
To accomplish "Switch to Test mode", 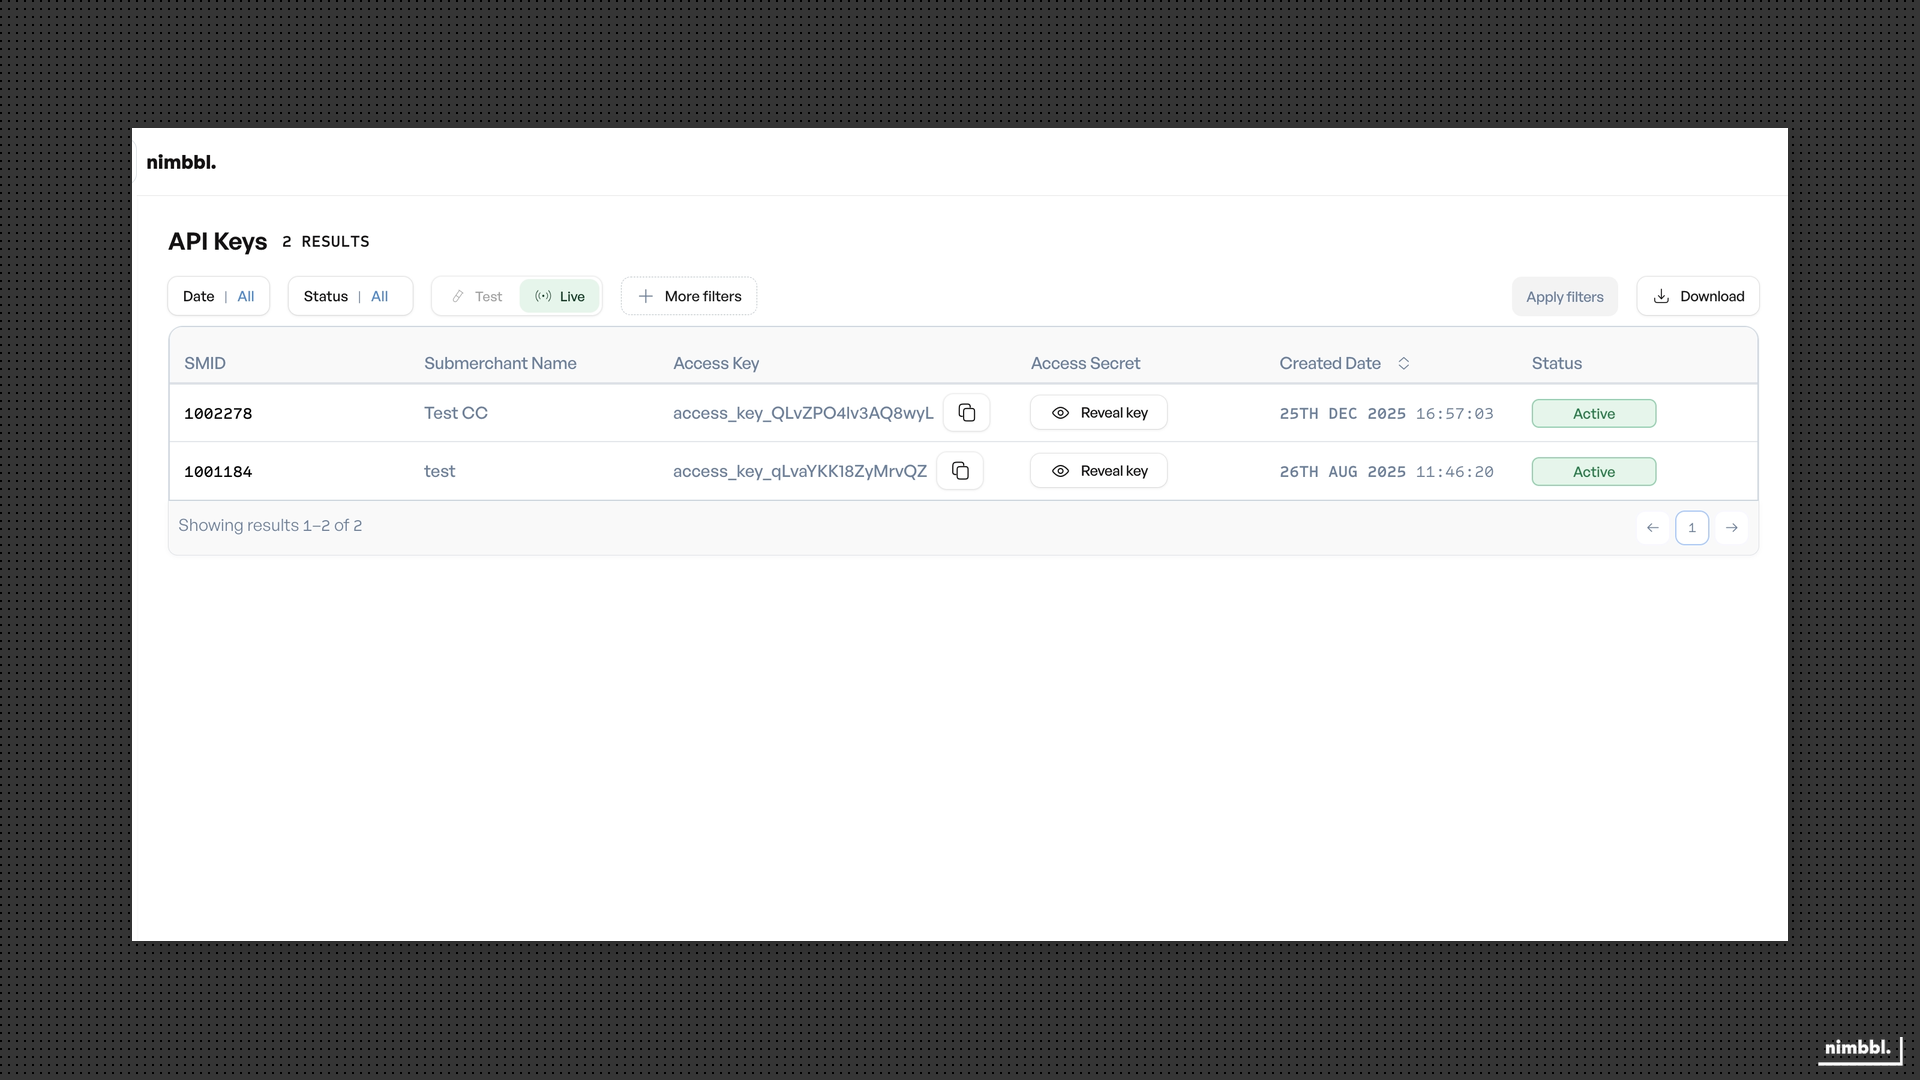I will pos(477,296).
